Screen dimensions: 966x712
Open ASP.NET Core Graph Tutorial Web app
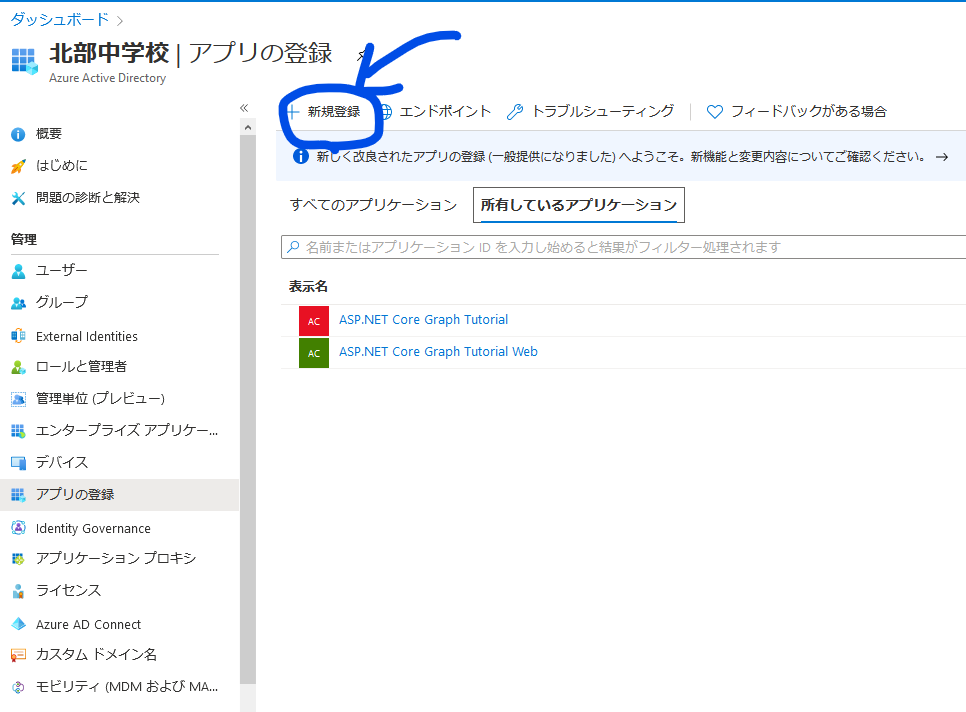[x=437, y=352]
